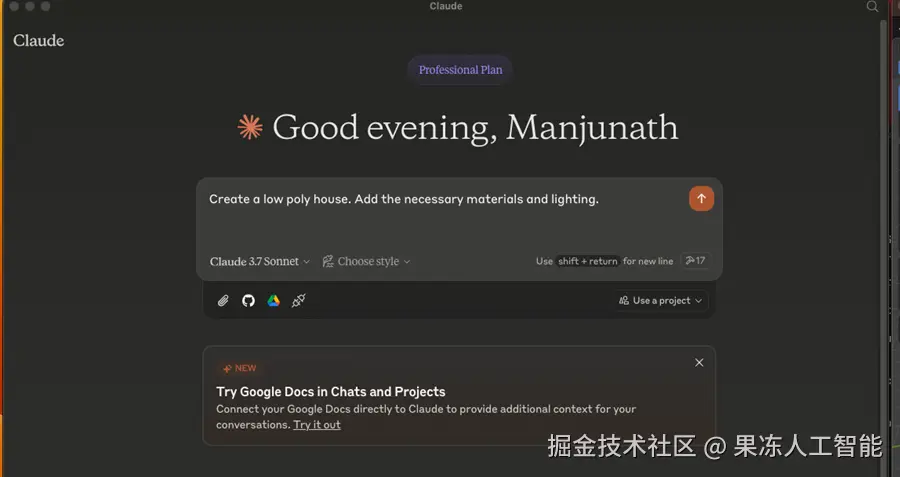Screen dimensions: 900x477
Task: Open the Claude 3.7 Sonnet model selector
Action: coord(259,261)
